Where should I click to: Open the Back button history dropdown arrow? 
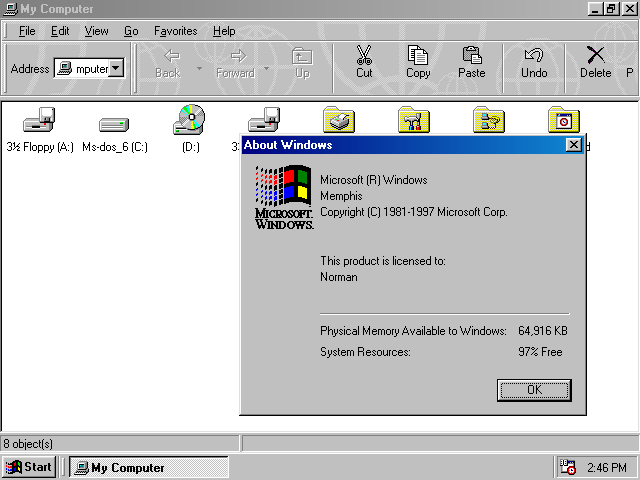[199, 69]
